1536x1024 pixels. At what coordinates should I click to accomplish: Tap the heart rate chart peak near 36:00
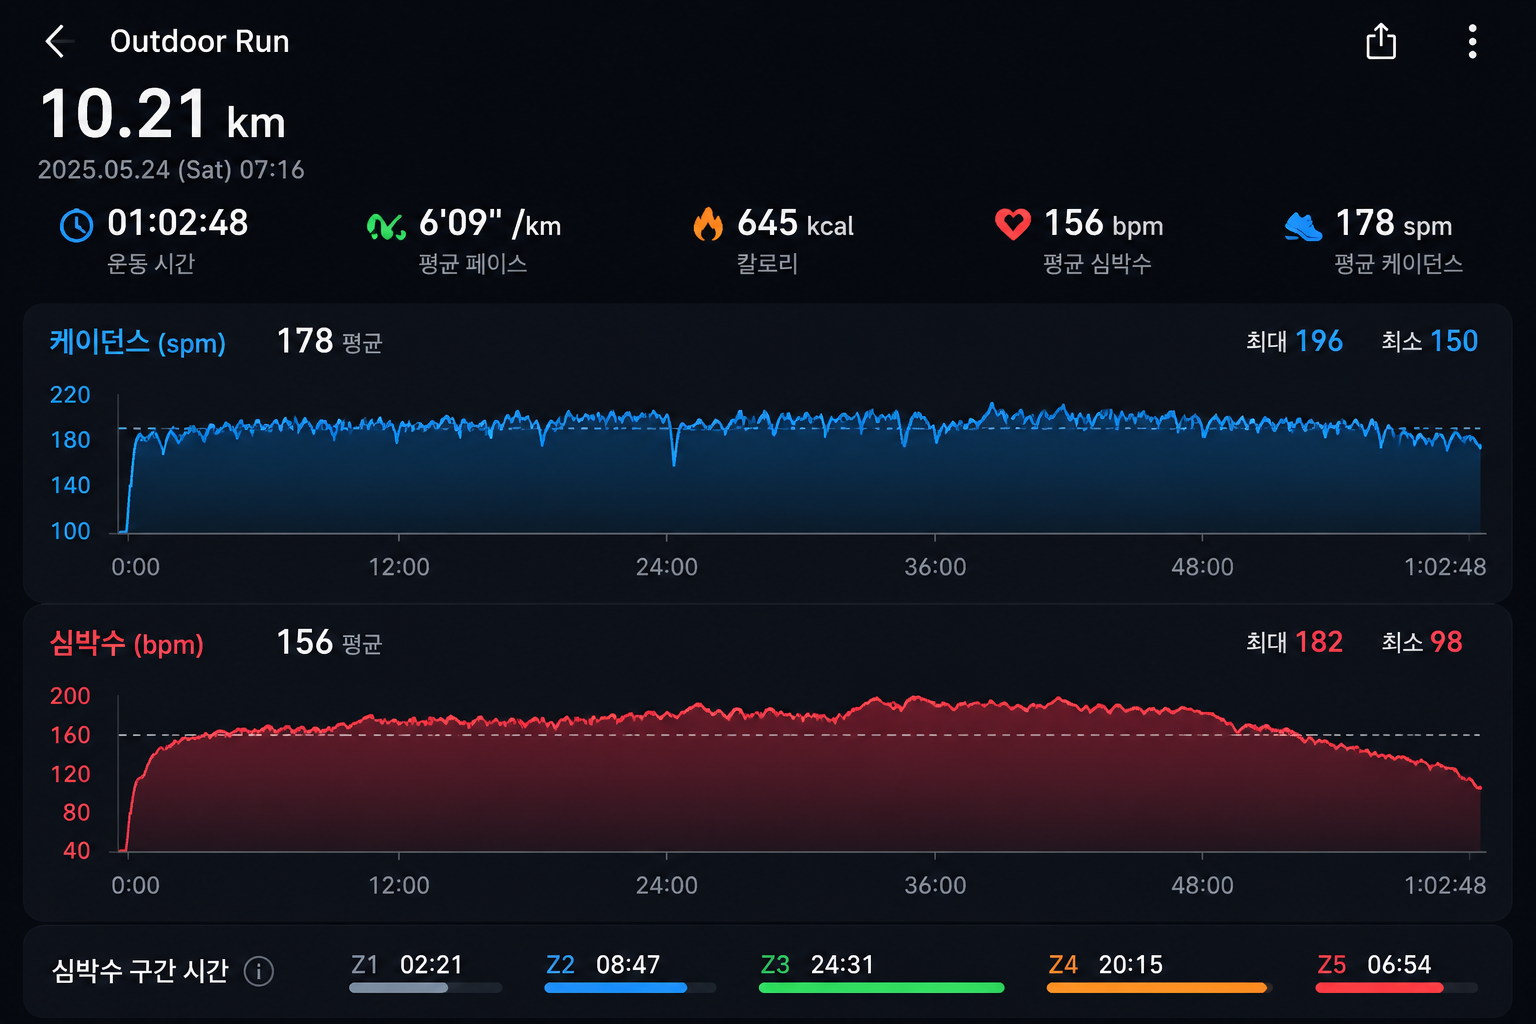(914, 700)
